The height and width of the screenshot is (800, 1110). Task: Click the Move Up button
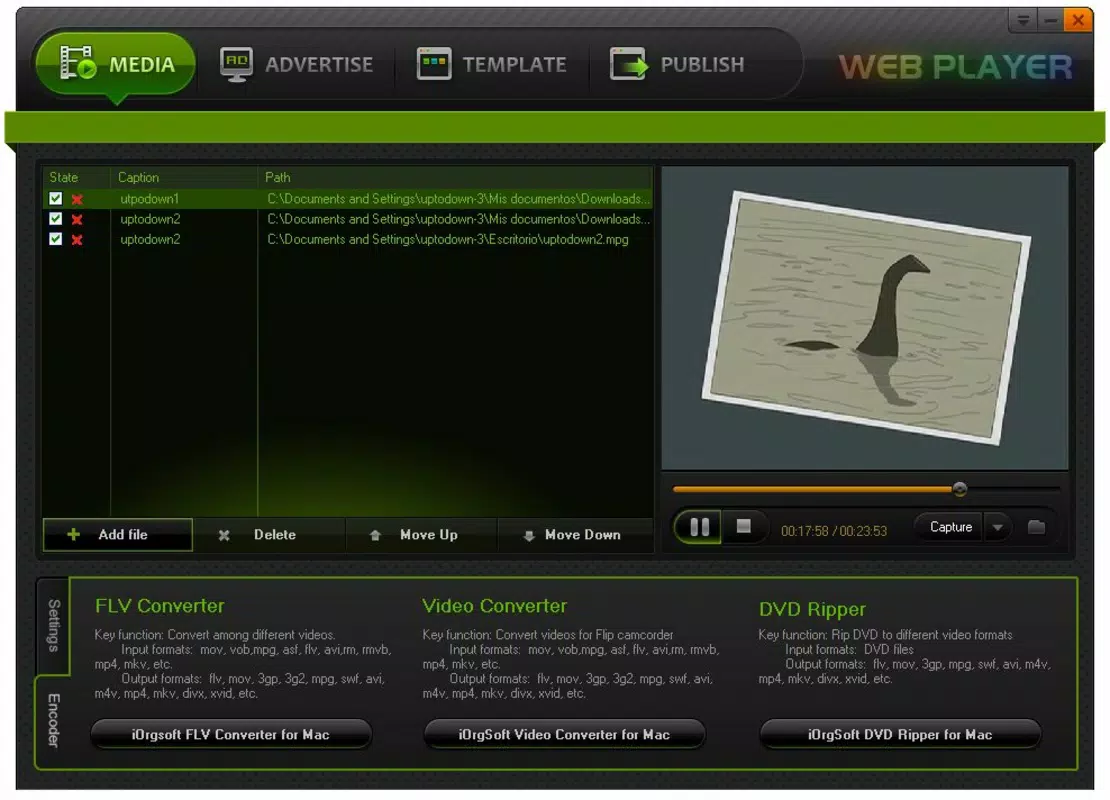point(422,535)
